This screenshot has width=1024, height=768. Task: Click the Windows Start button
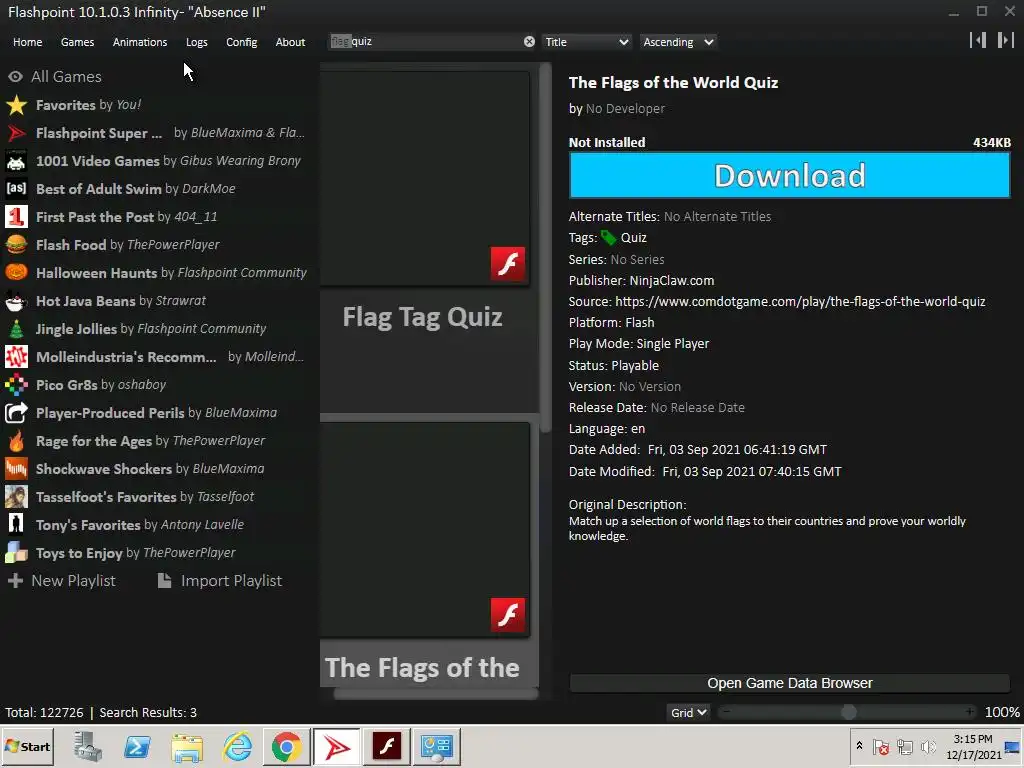tap(27, 746)
